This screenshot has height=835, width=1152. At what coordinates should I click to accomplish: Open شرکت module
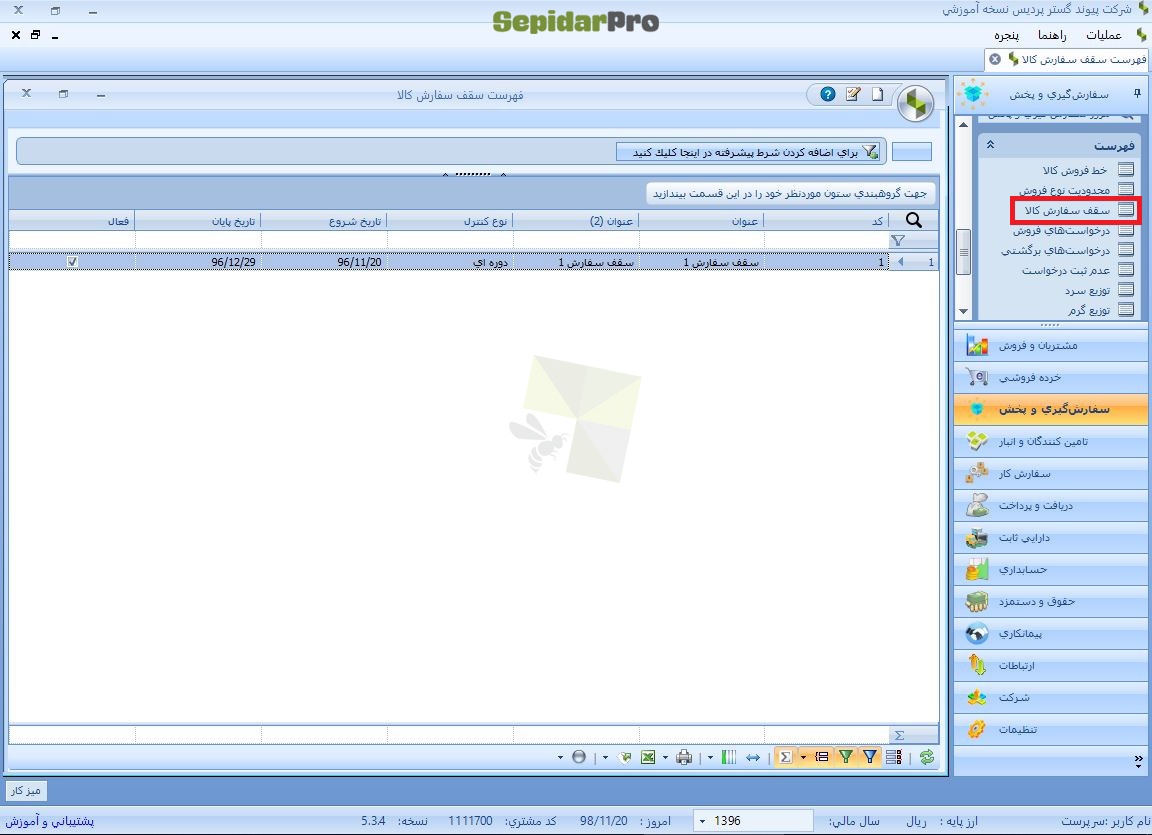[1051, 697]
